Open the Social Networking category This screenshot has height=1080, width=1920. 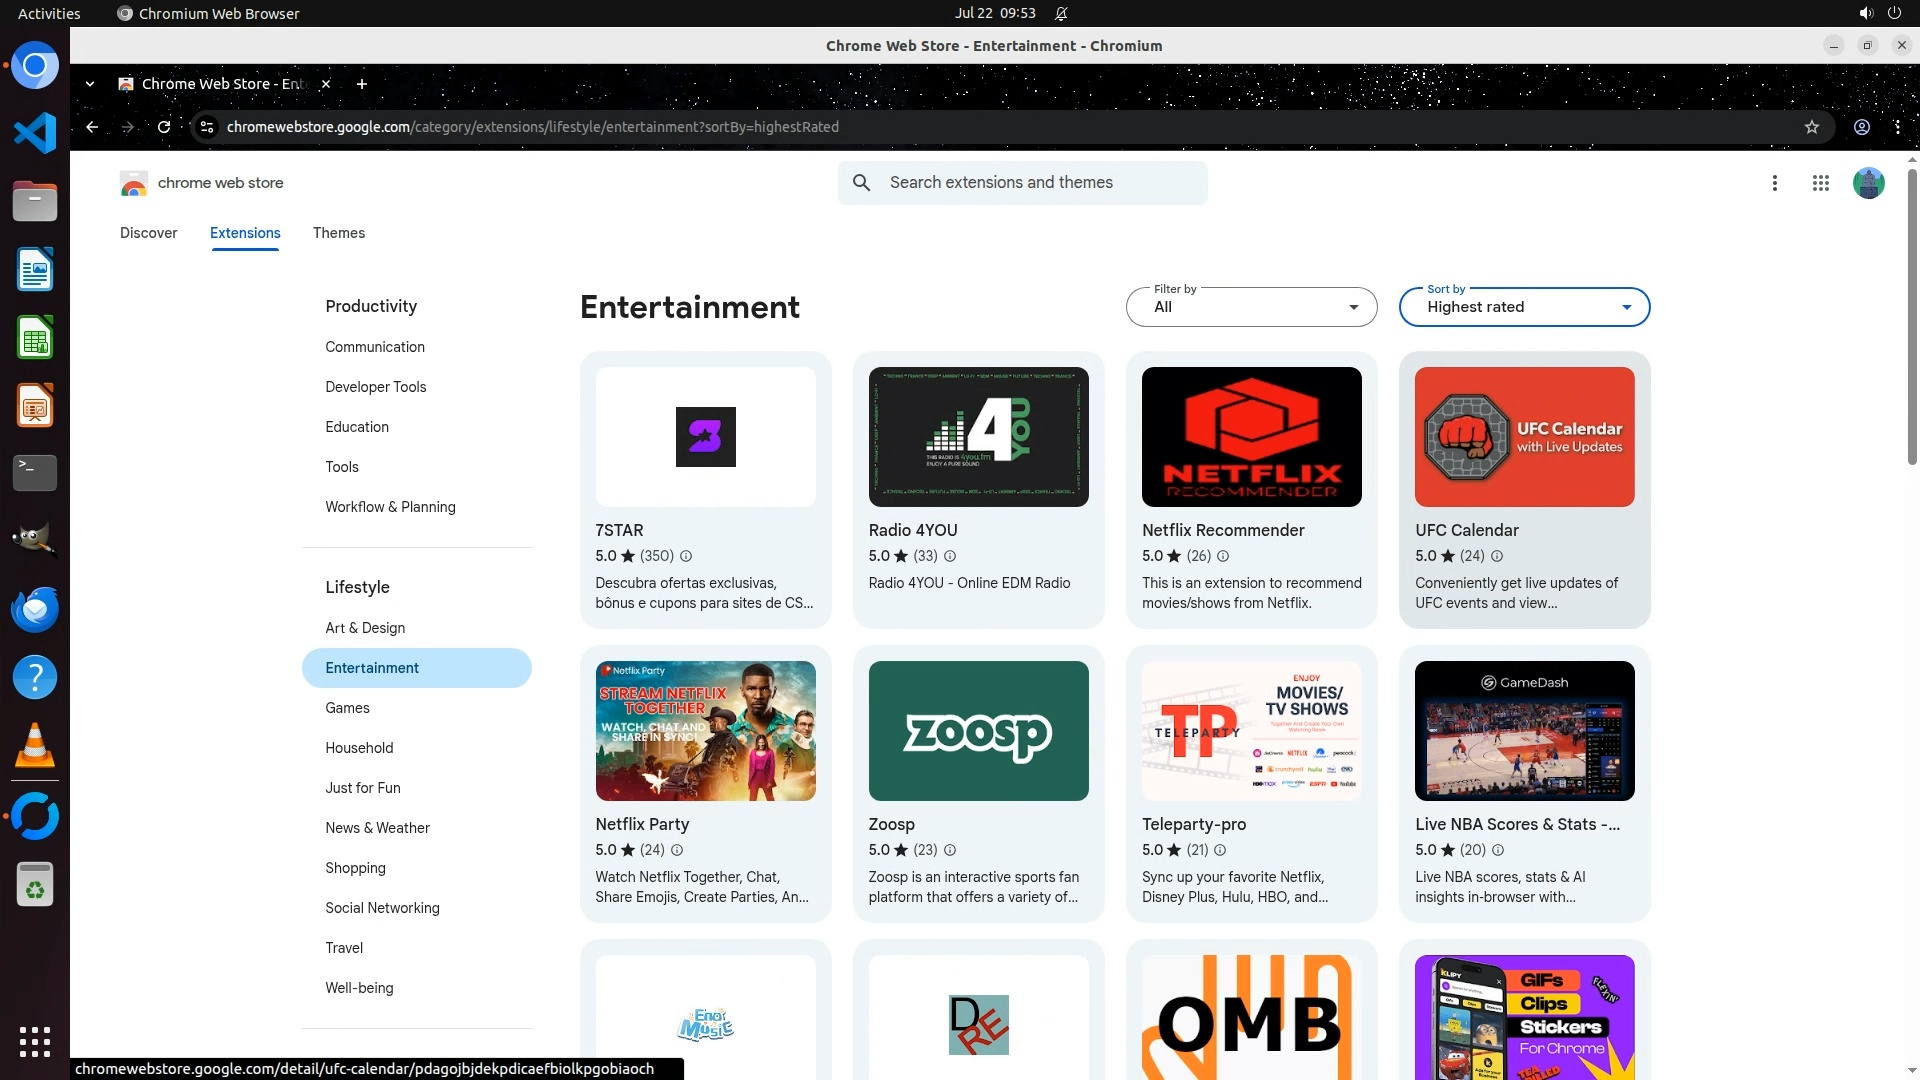coord(382,908)
